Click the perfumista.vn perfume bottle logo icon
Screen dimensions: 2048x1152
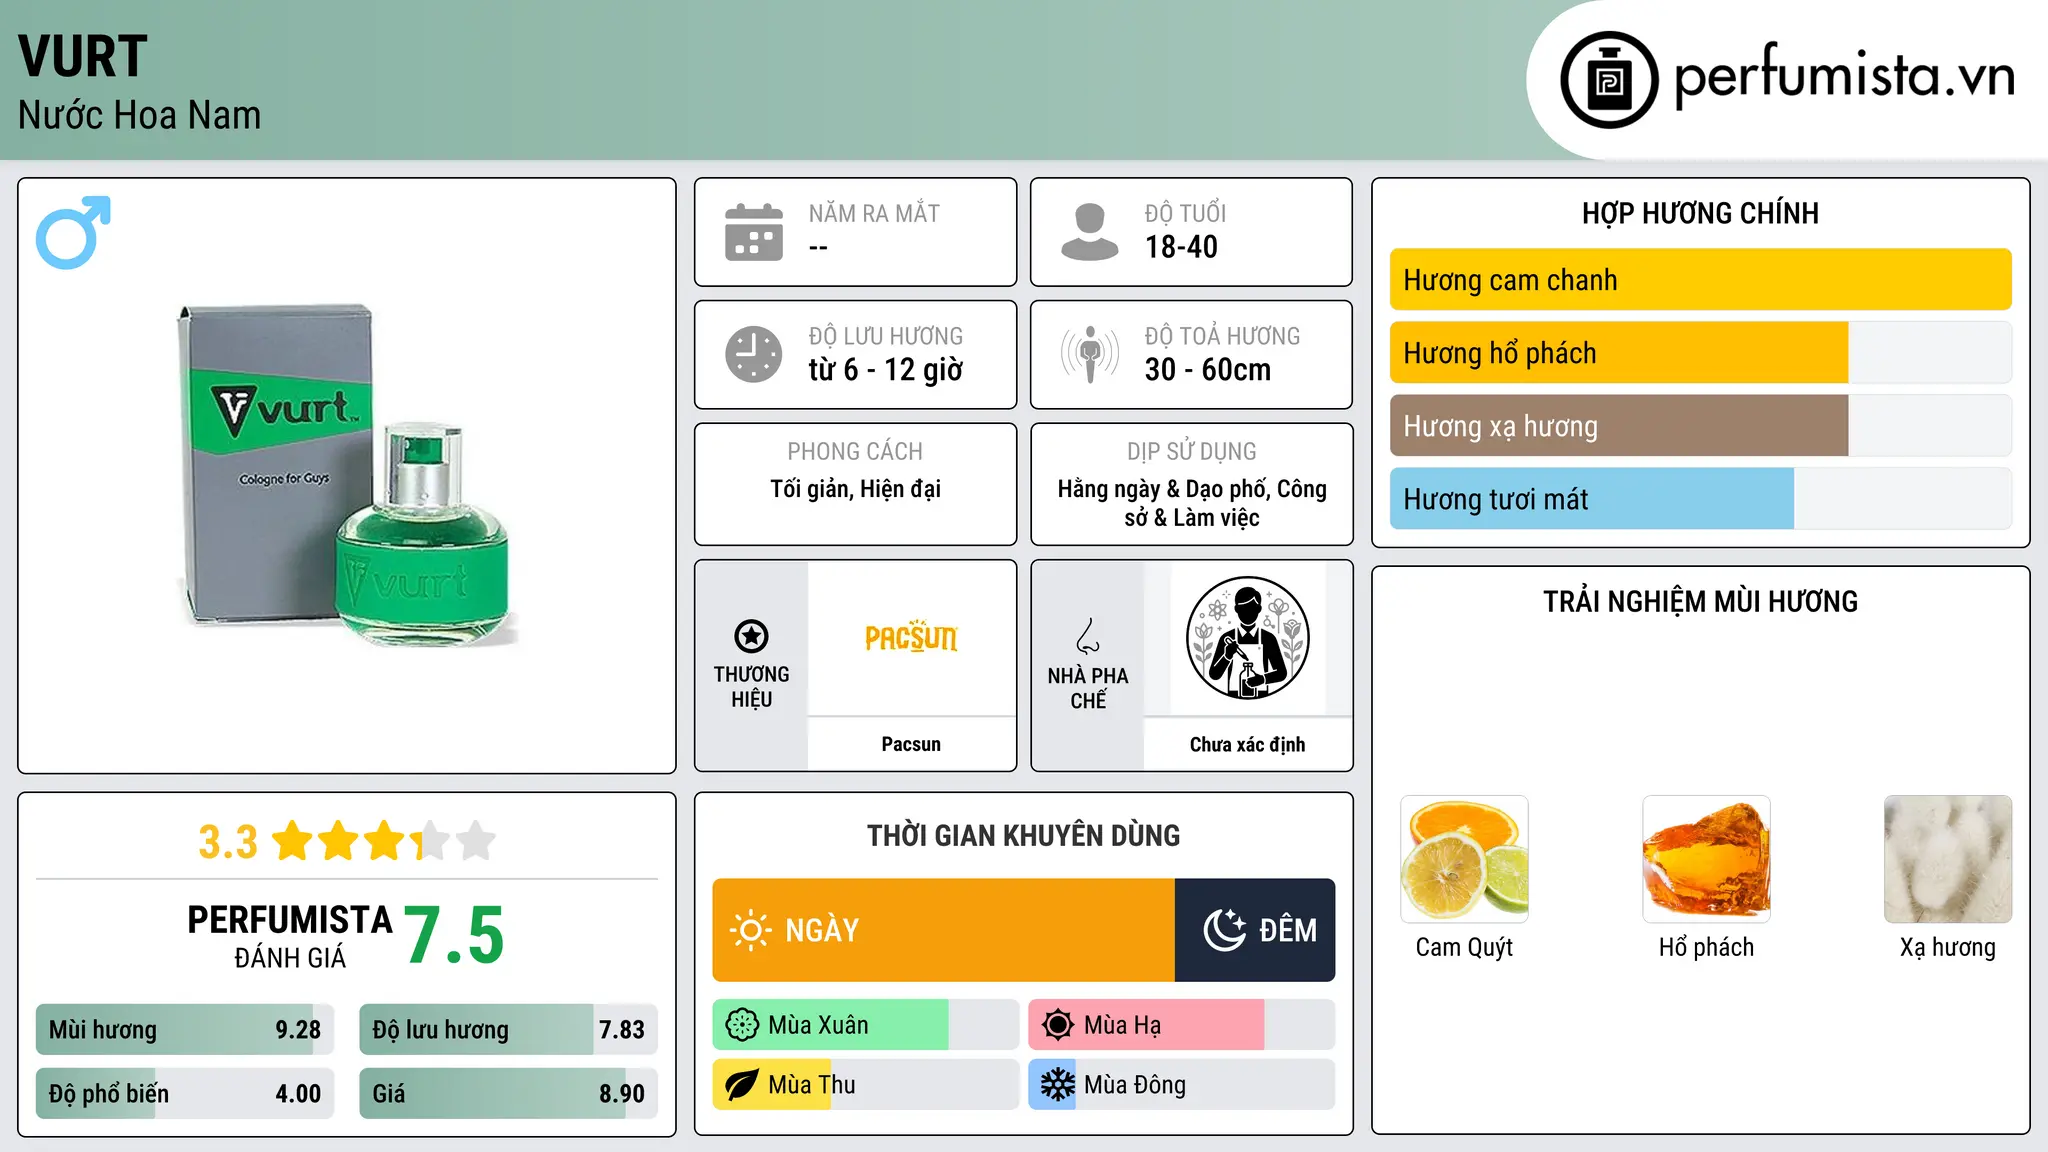(x=1609, y=80)
